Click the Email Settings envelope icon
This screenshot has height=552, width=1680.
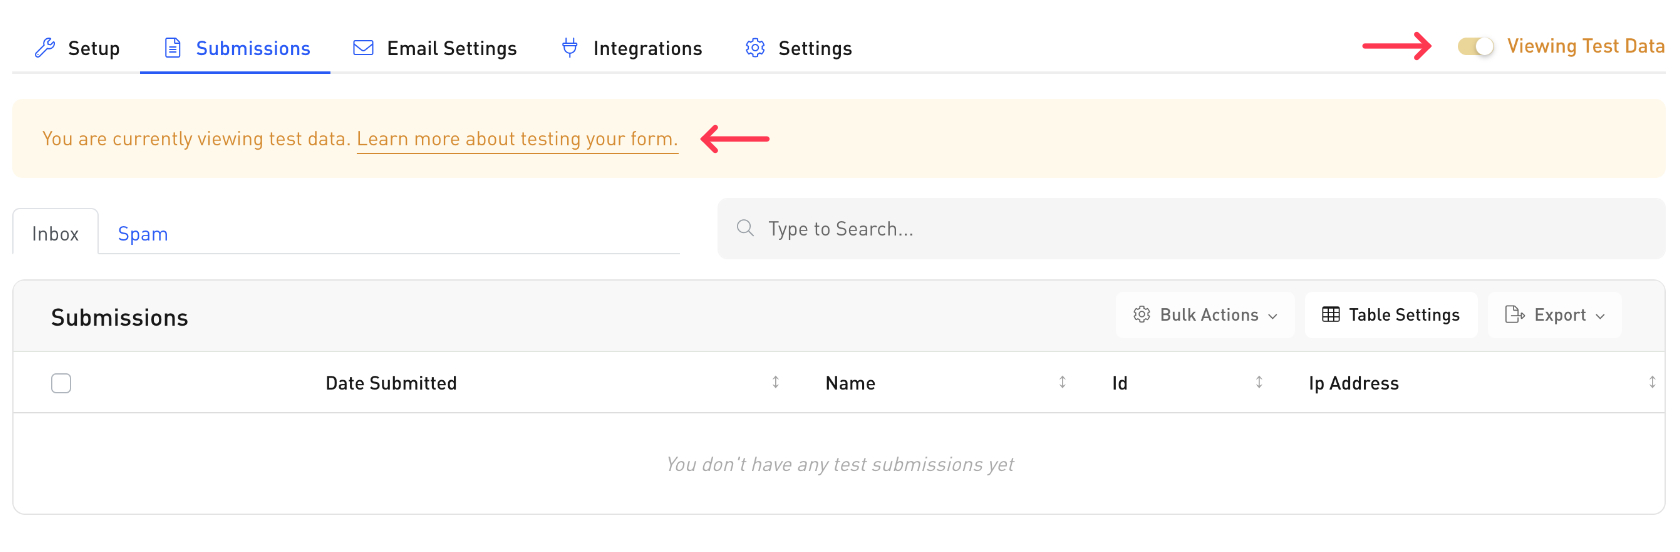pos(364,48)
